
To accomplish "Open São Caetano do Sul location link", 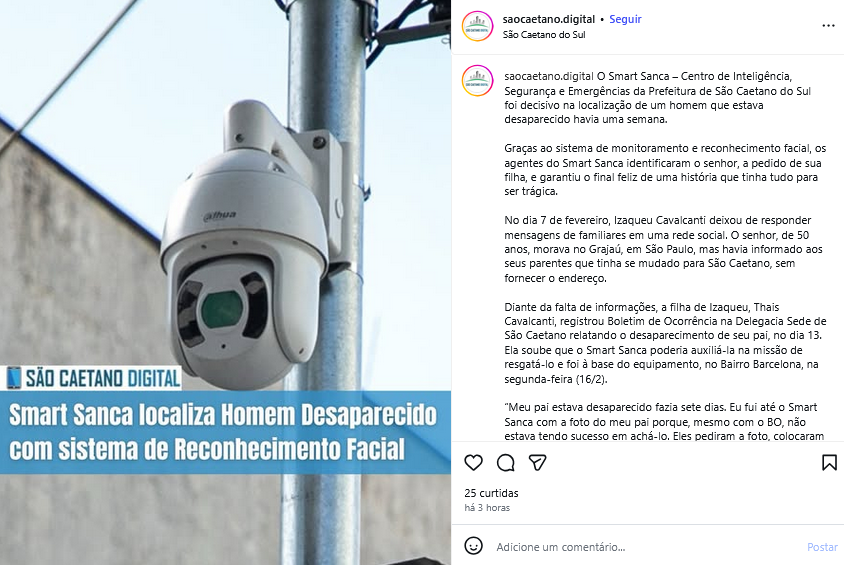I will 544,34.
